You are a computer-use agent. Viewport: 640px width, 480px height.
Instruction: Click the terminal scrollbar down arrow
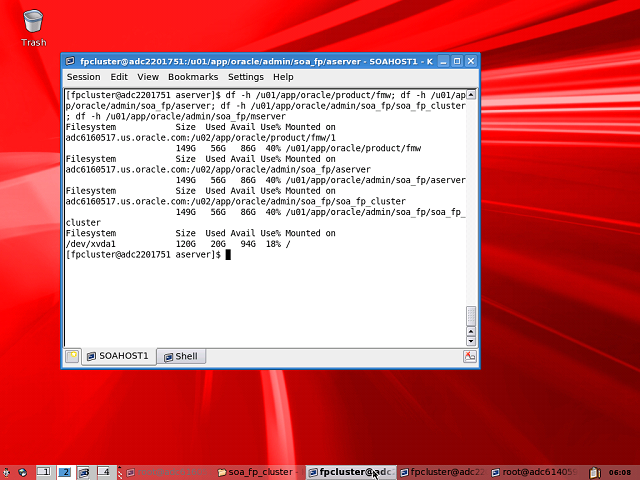(471, 340)
